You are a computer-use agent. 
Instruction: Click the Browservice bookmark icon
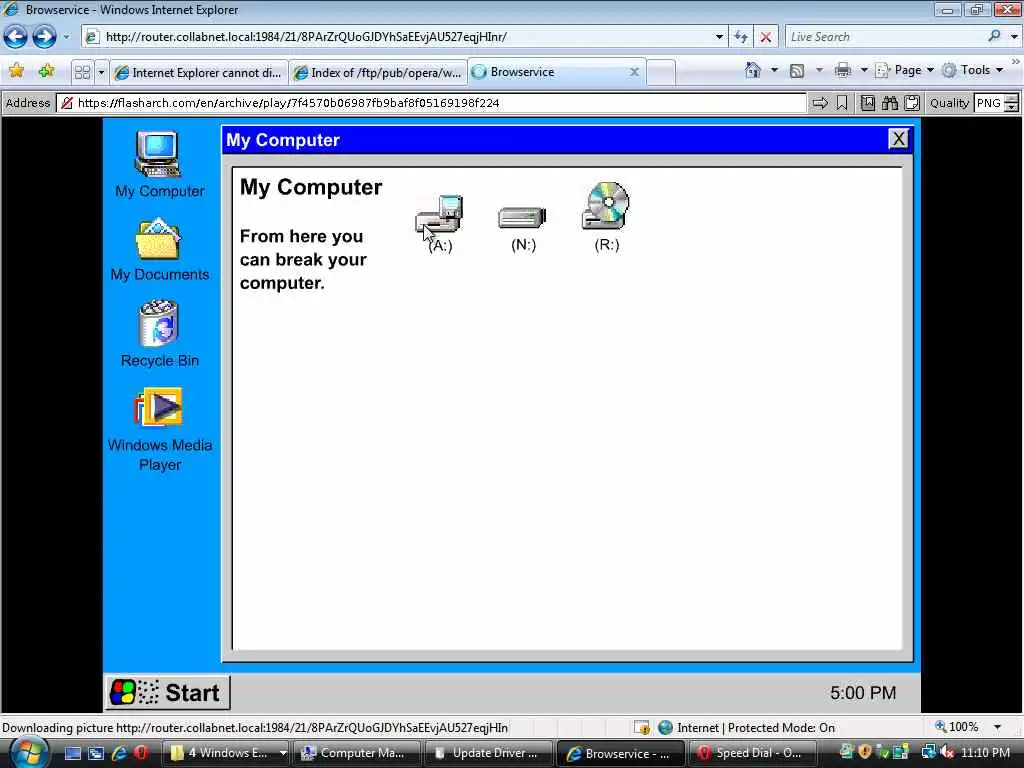click(842, 103)
